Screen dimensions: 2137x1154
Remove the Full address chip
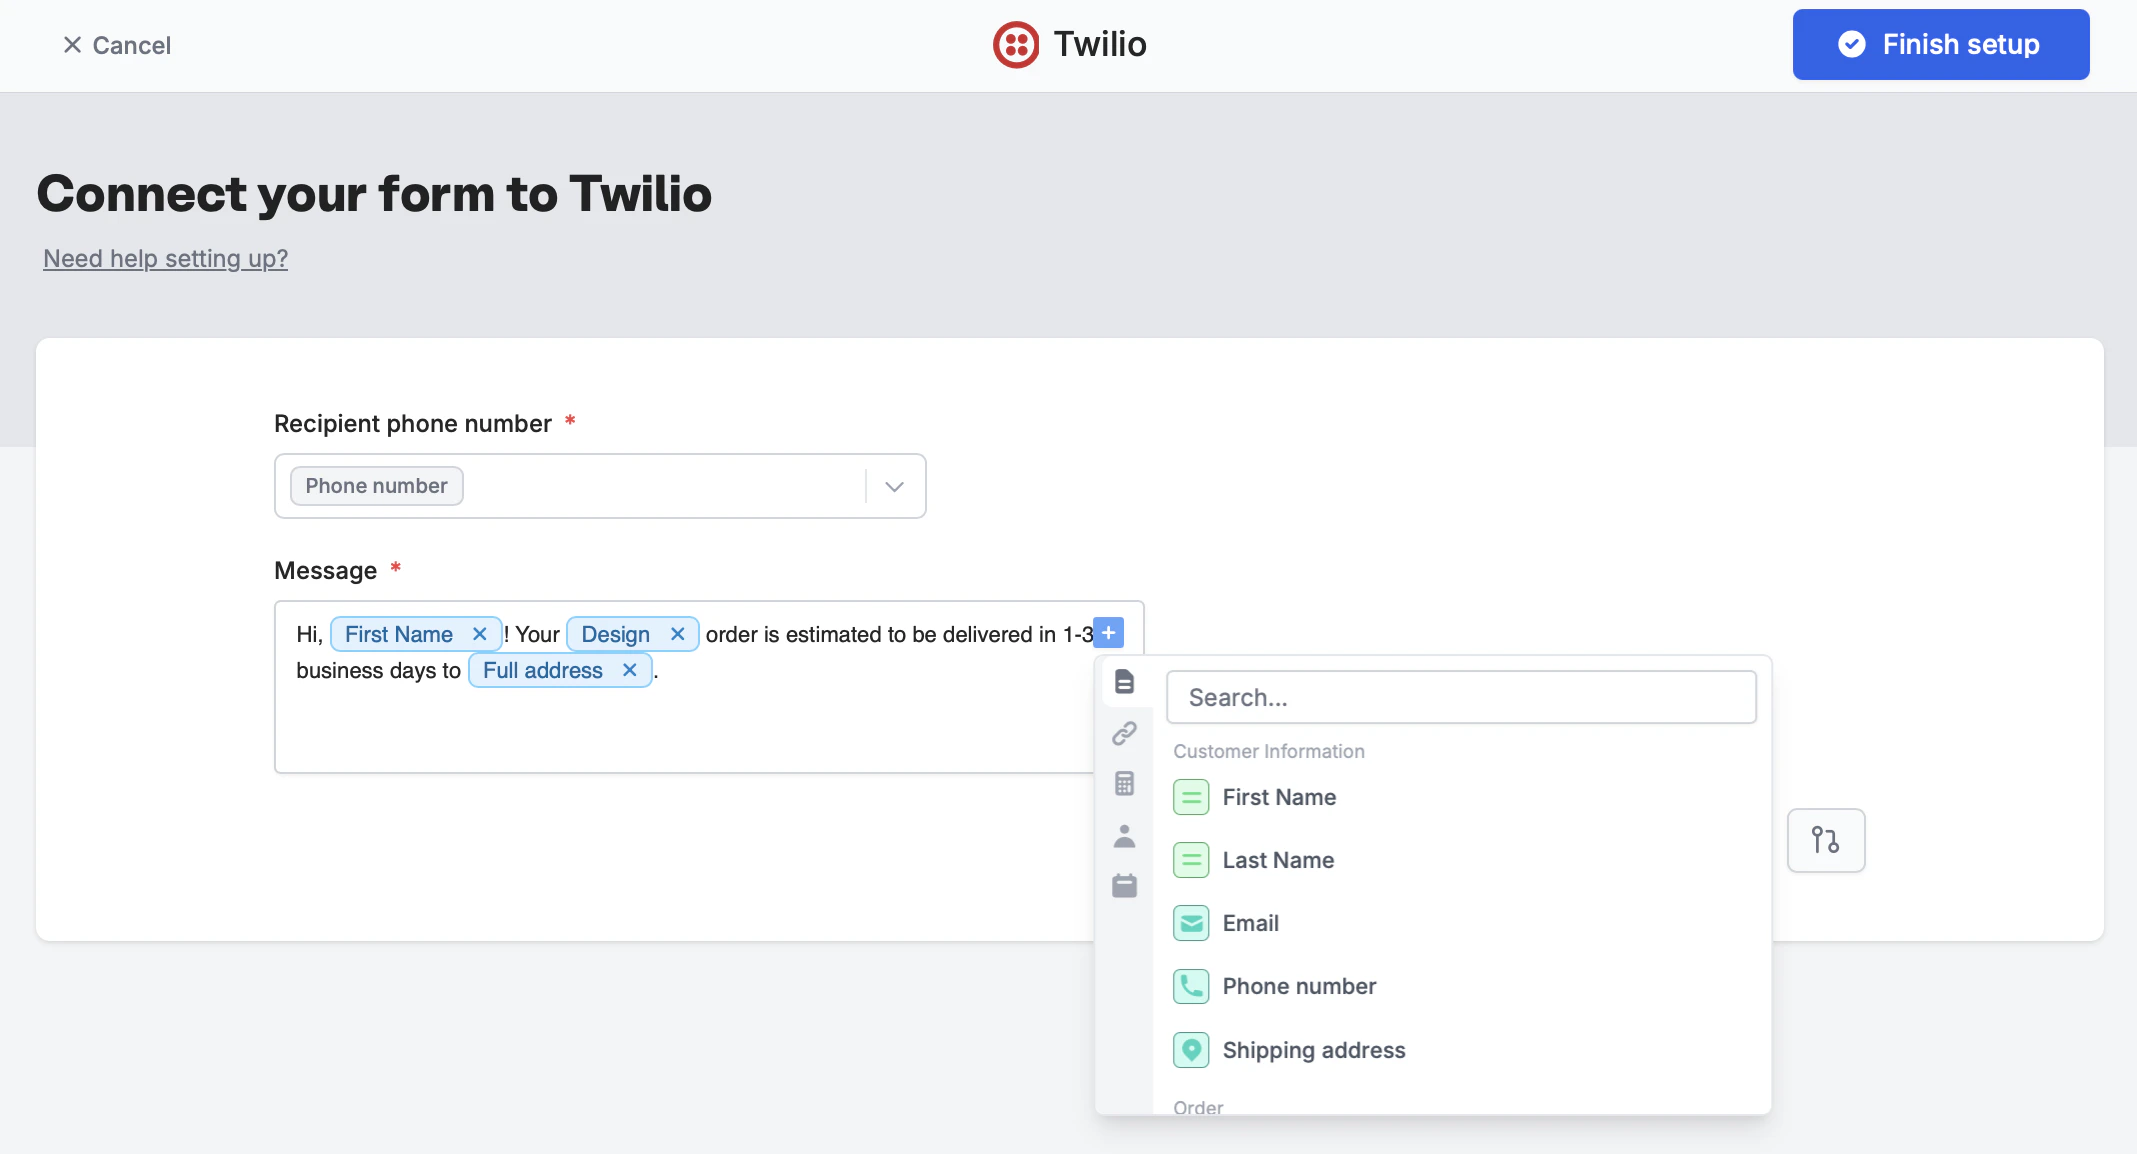point(629,670)
